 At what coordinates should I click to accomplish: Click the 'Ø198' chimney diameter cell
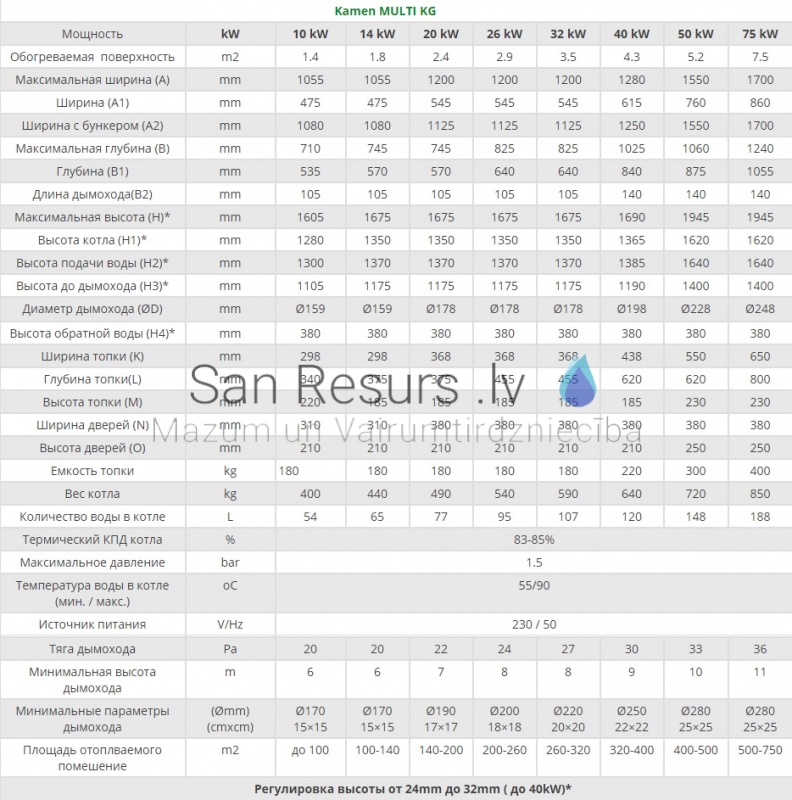click(632, 309)
